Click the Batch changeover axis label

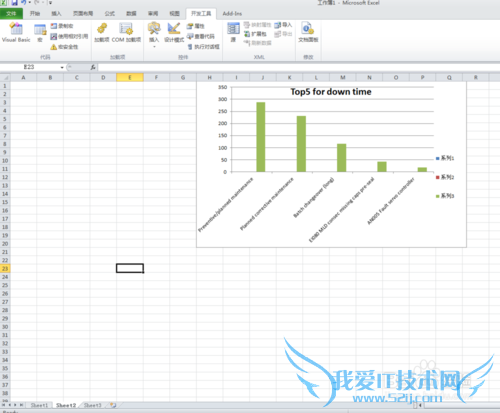coord(313,198)
